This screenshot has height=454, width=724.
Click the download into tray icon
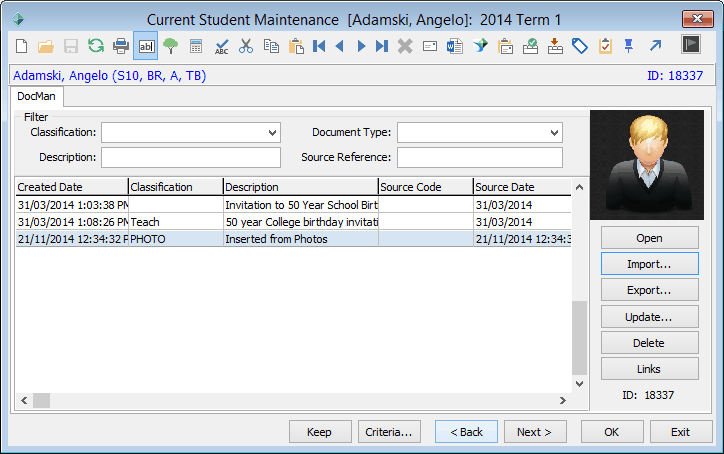(555, 46)
